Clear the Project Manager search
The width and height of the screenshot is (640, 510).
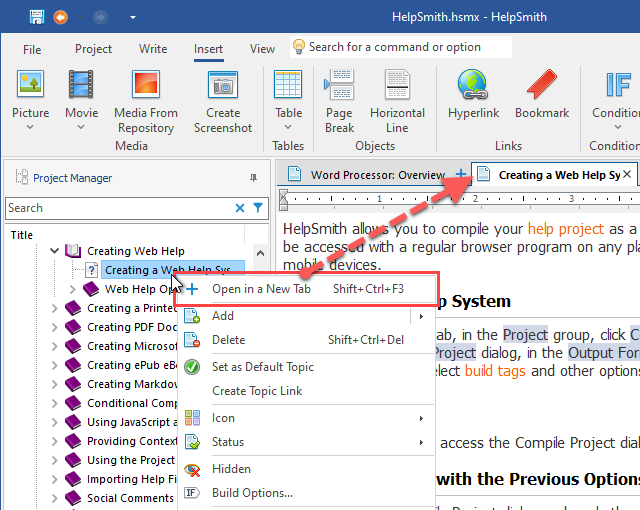click(x=240, y=208)
